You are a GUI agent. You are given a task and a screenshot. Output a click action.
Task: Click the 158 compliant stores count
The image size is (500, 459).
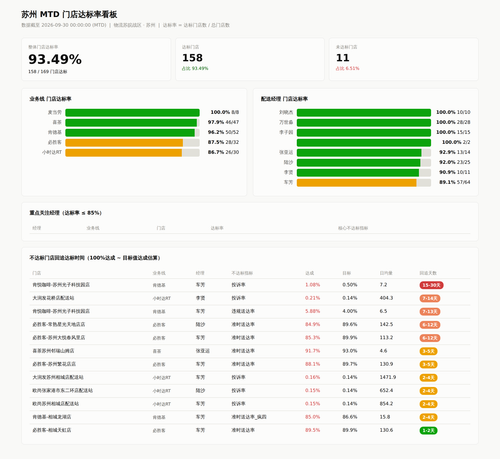point(192,58)
